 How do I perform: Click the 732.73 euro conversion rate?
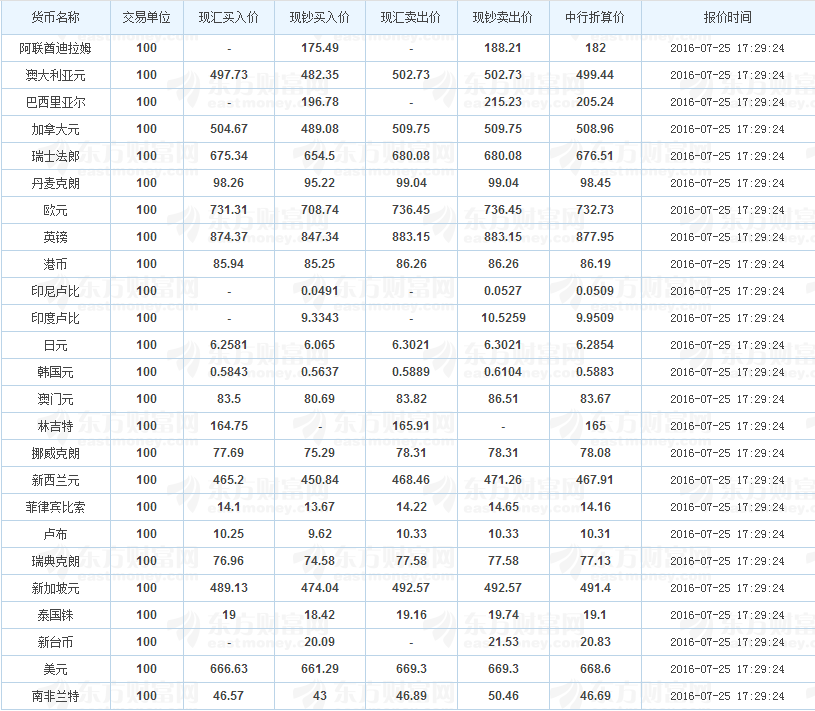pyautogui.click(x=595, y=210)
